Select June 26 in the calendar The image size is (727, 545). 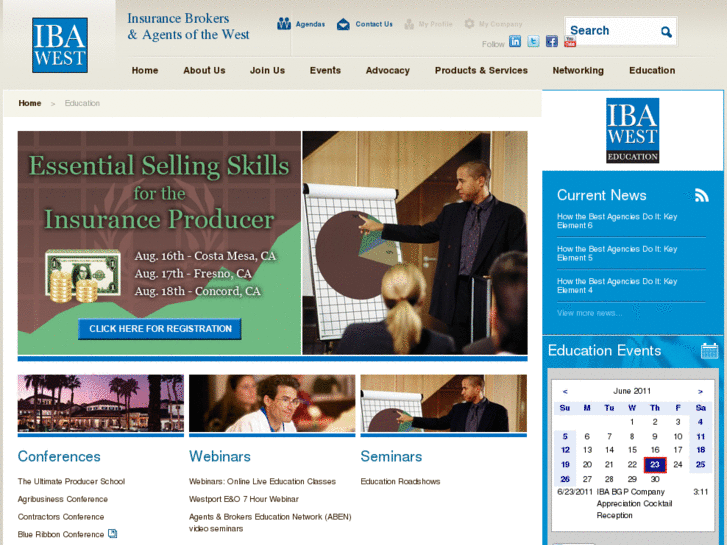pyautogui.click(x=565, y=479)
